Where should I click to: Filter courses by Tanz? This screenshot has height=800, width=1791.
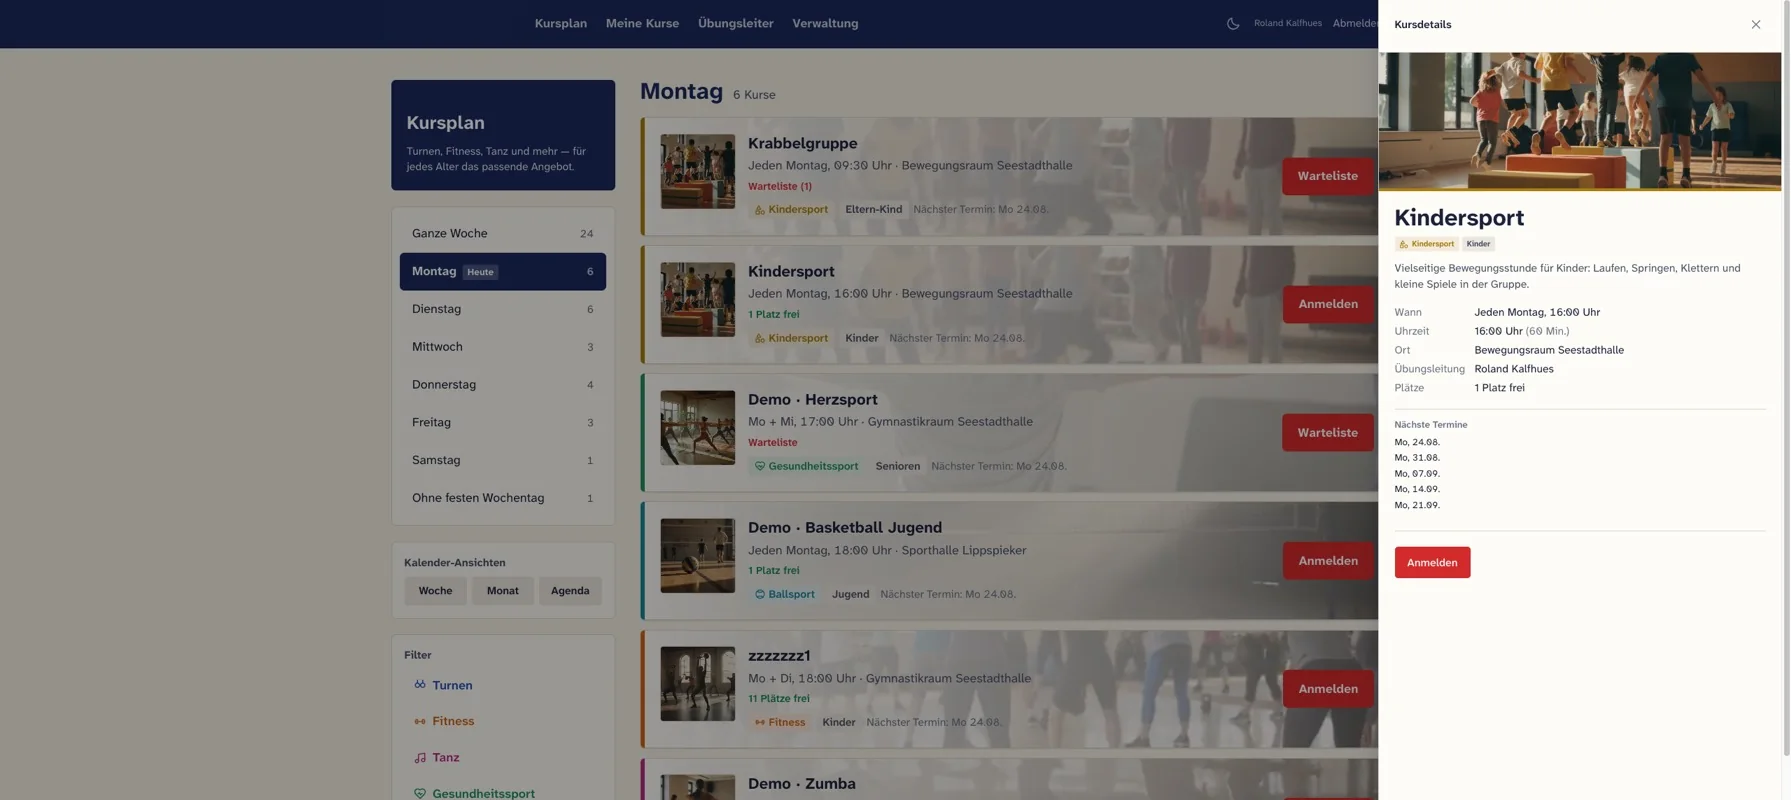click(x=446, y=758)
